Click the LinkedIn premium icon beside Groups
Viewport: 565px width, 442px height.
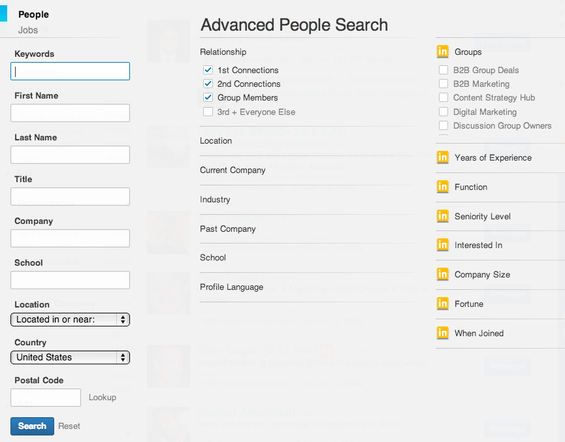(x=442, y=52)
